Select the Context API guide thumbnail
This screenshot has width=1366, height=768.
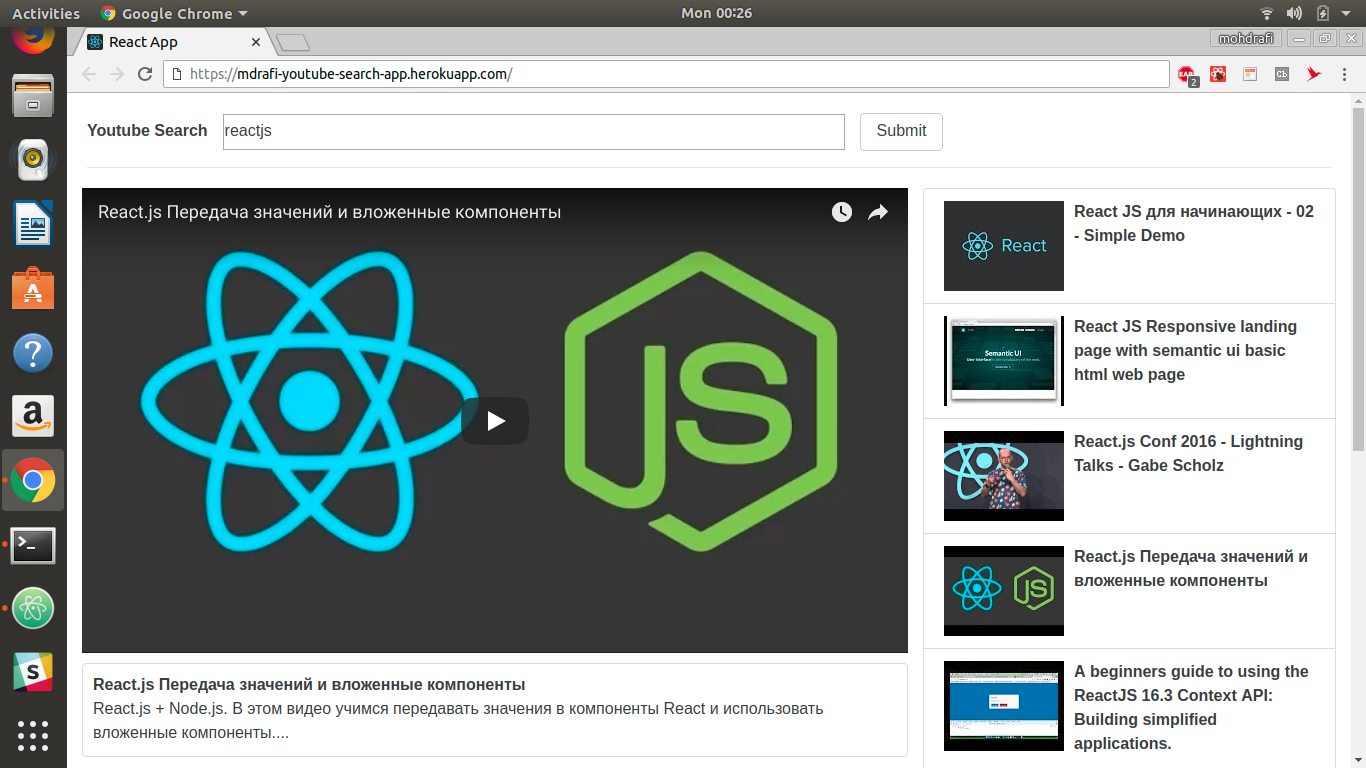coord(1004,706)
